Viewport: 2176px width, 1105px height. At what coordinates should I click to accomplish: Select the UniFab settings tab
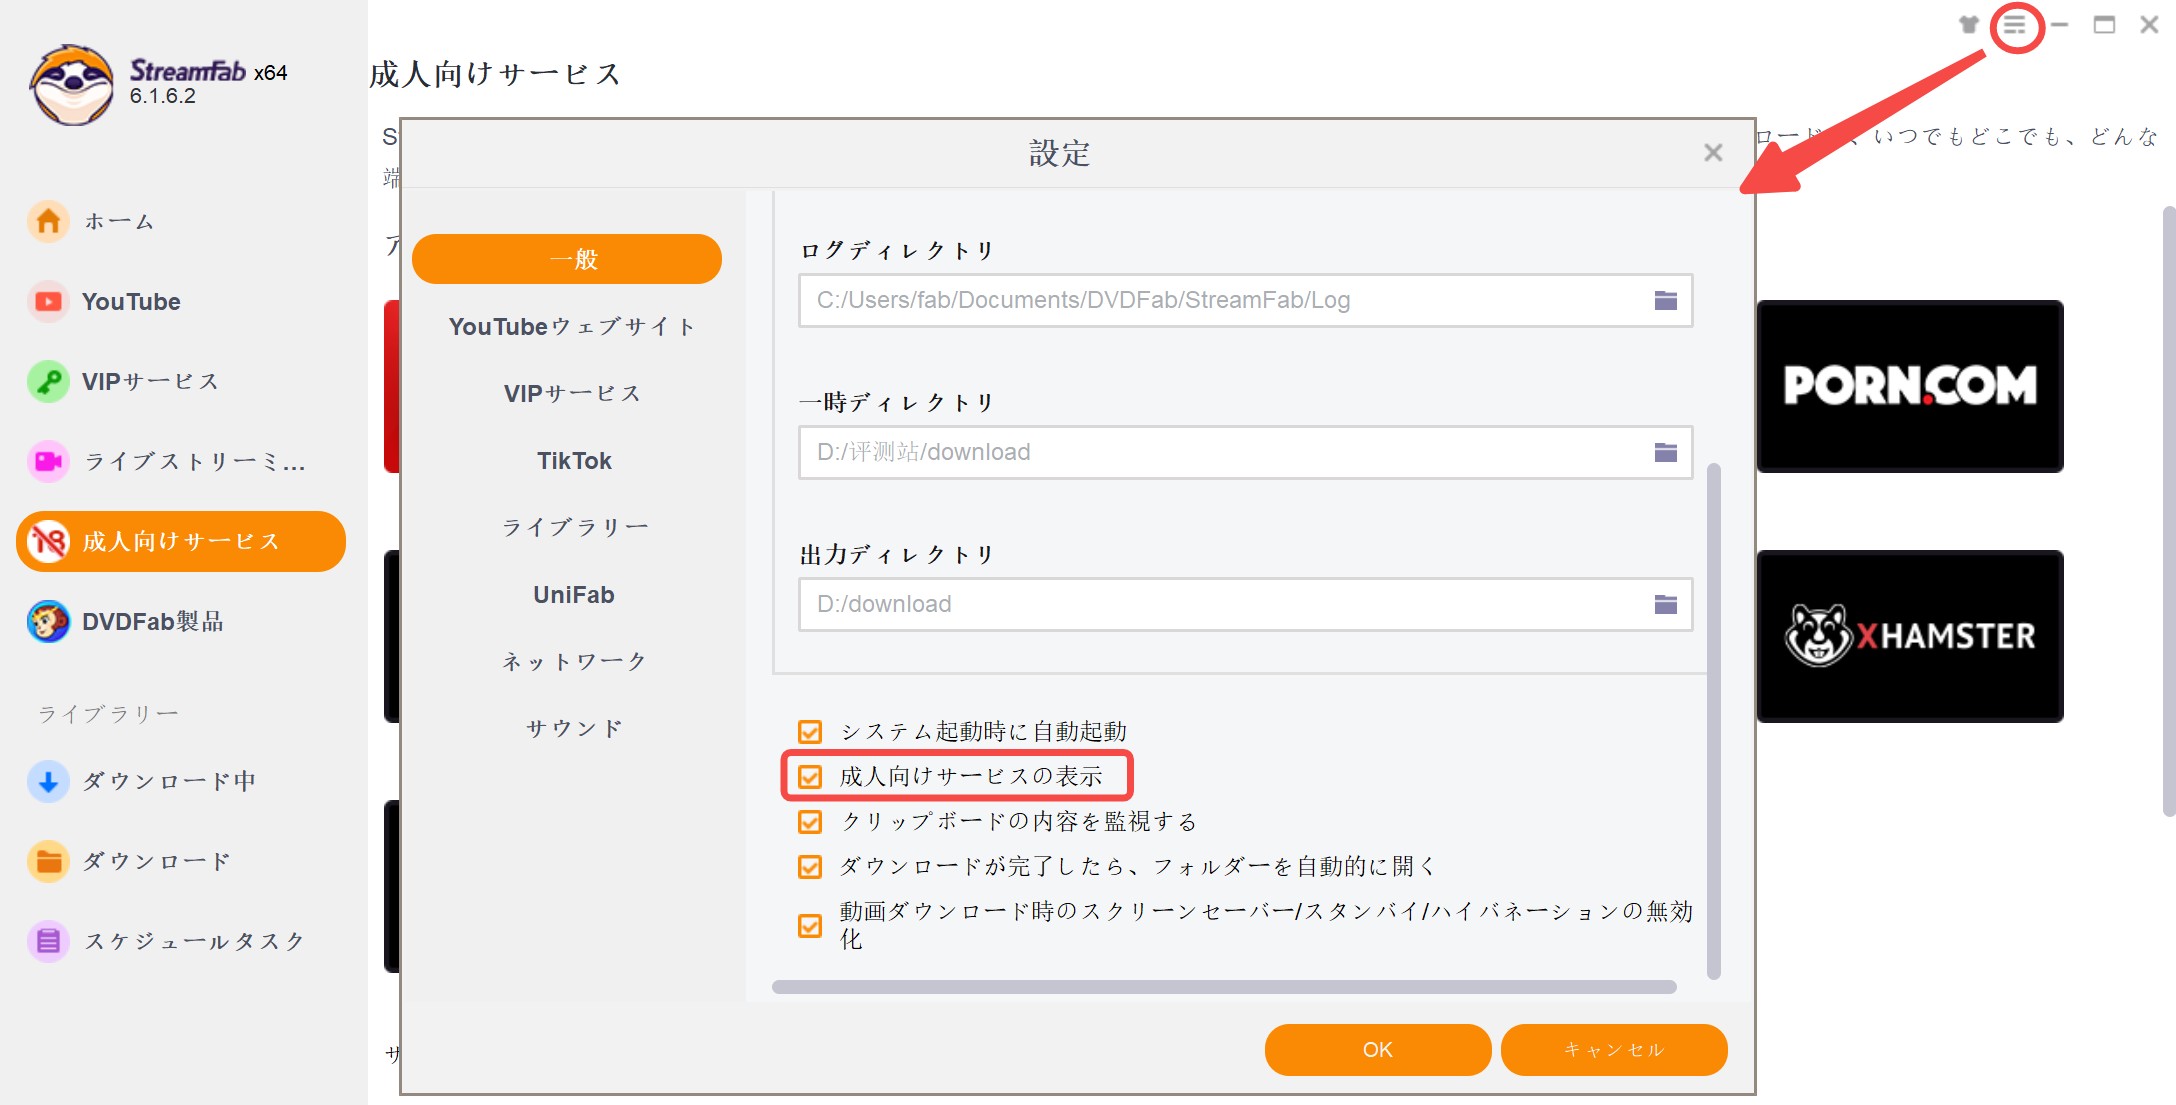pos(573,595)
